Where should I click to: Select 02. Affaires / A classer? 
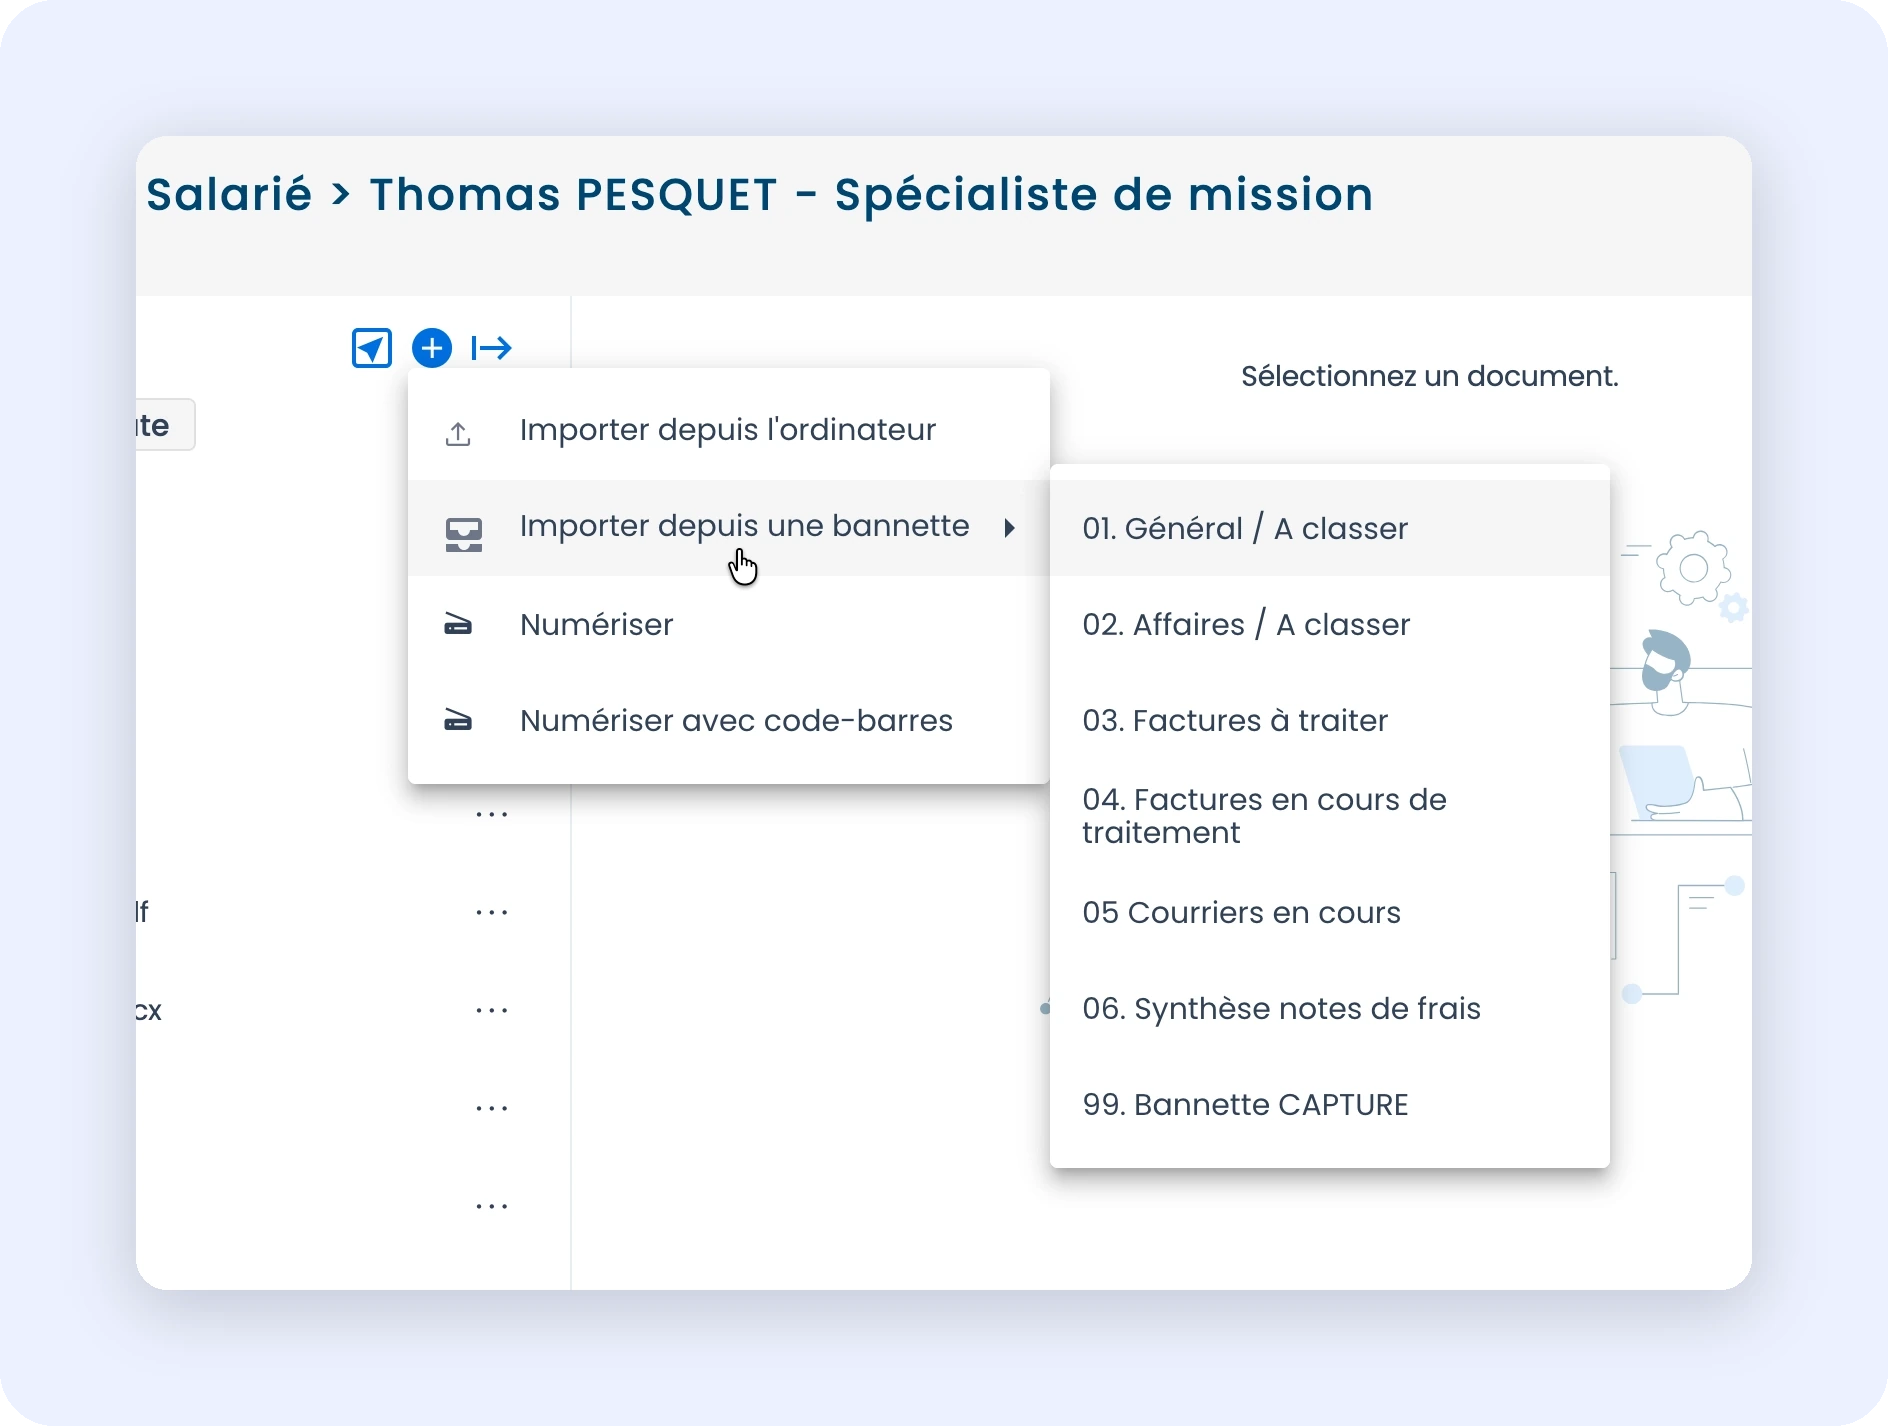[x=1330, y=624]
